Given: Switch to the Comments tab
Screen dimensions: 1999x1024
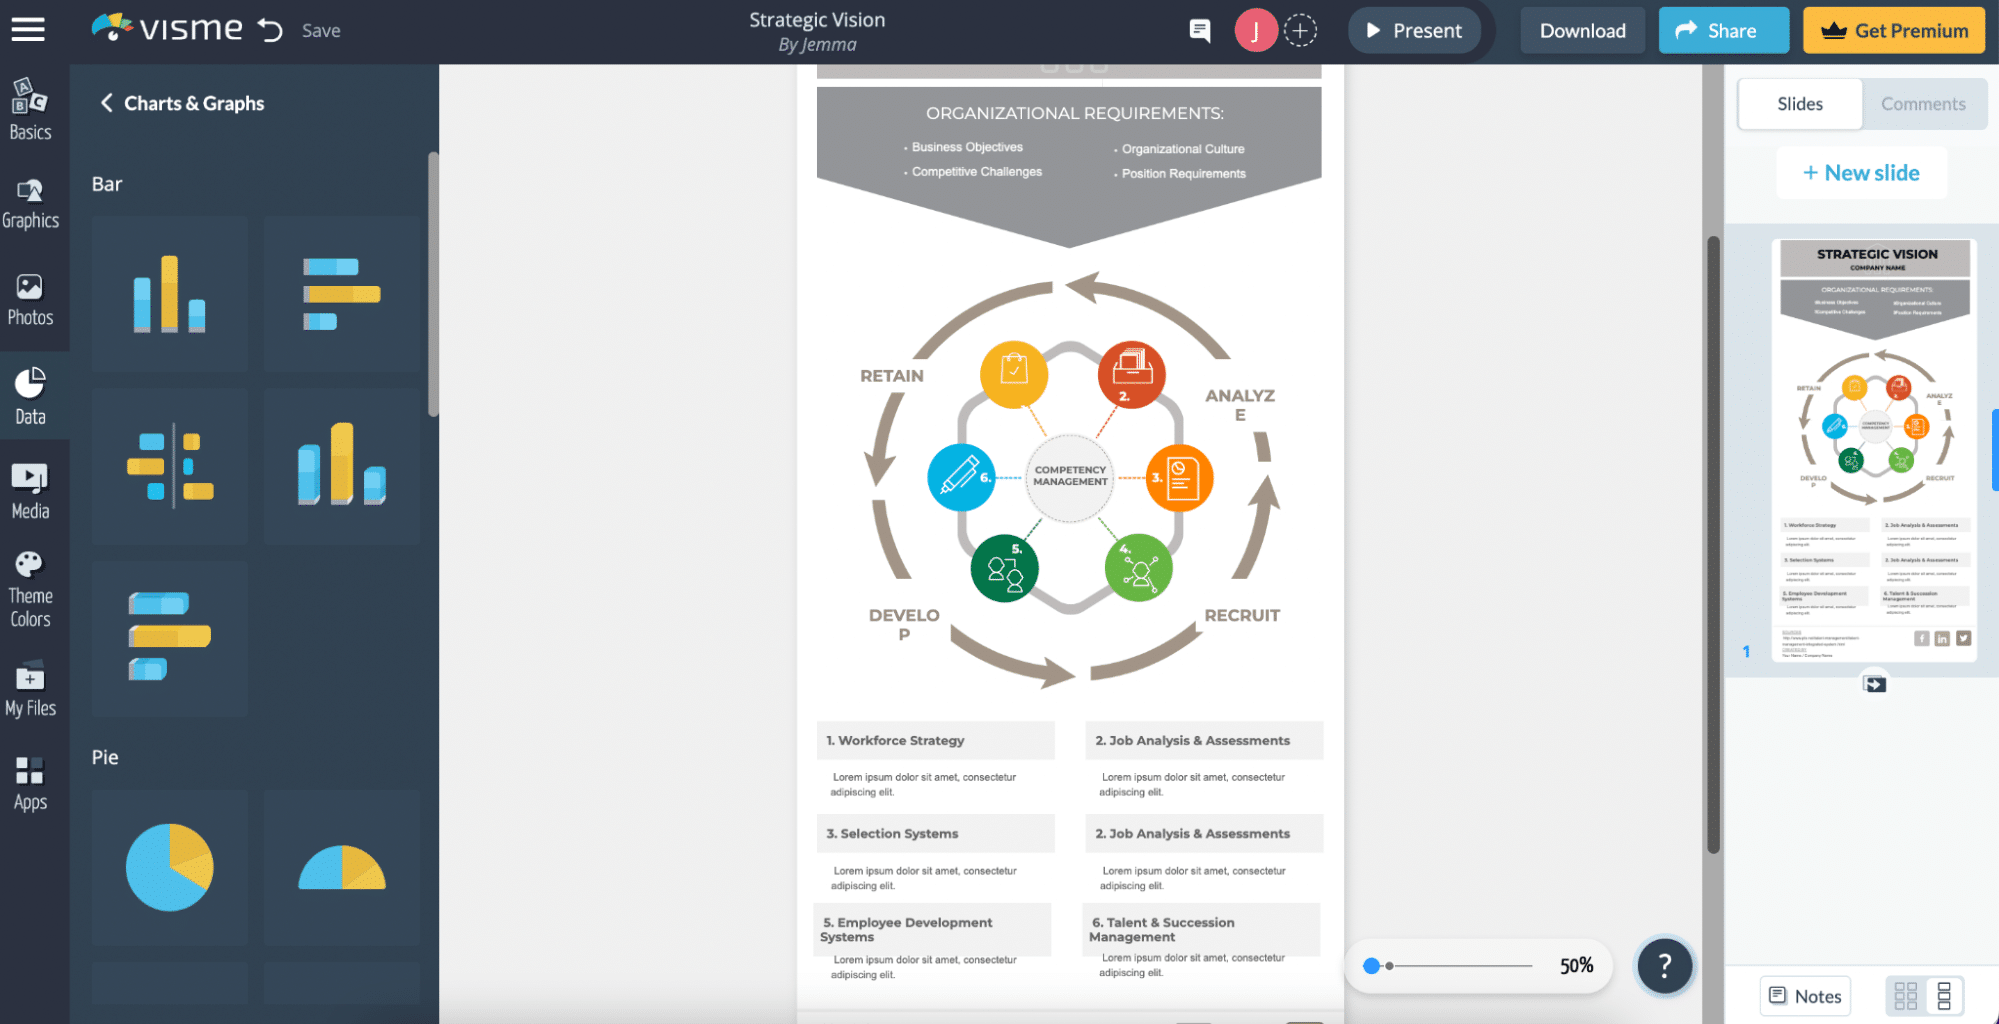Looking at the screenshot, I should pos(1923,104).
